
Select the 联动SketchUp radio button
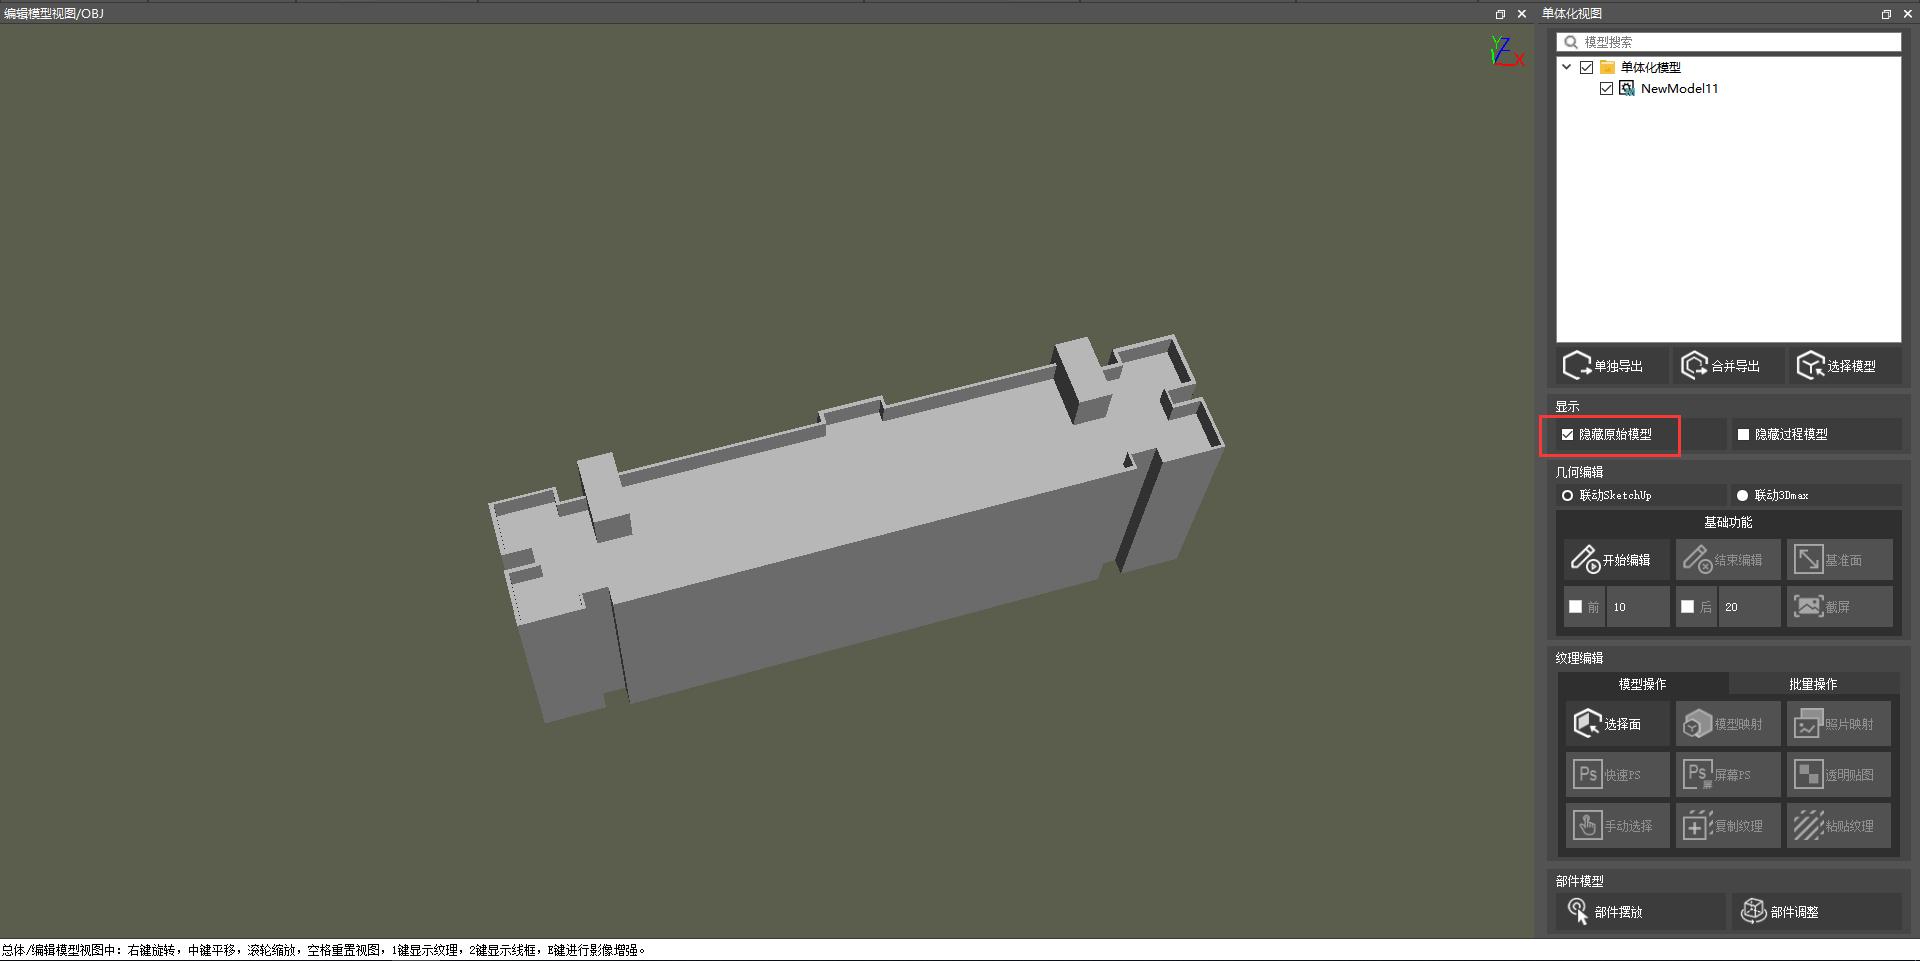(x=1567, y=496)
